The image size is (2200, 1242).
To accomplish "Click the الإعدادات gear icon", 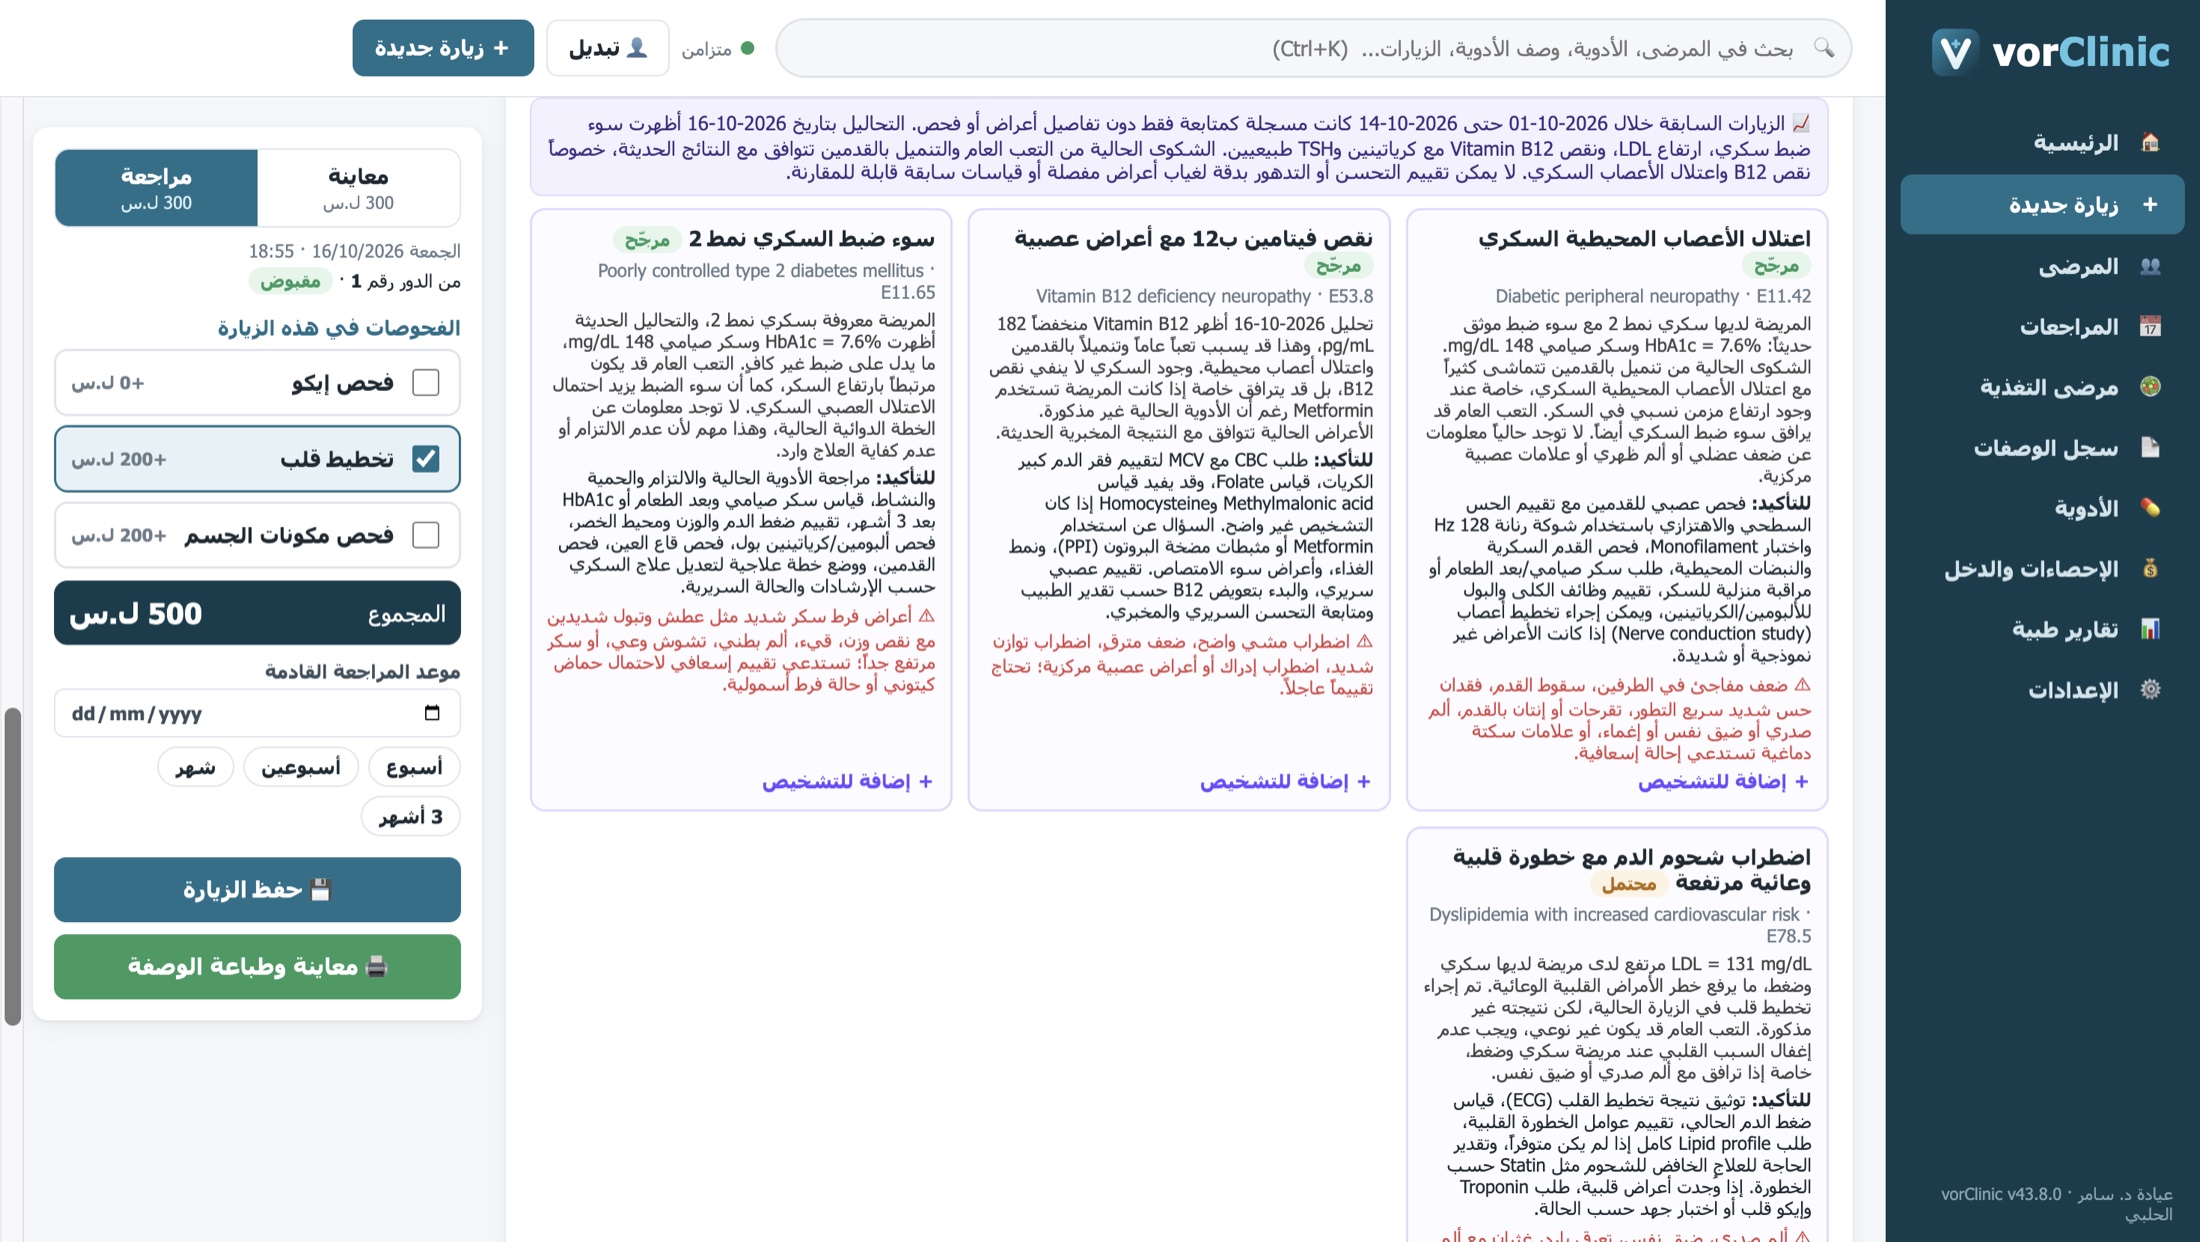I will coord(2150,690).
